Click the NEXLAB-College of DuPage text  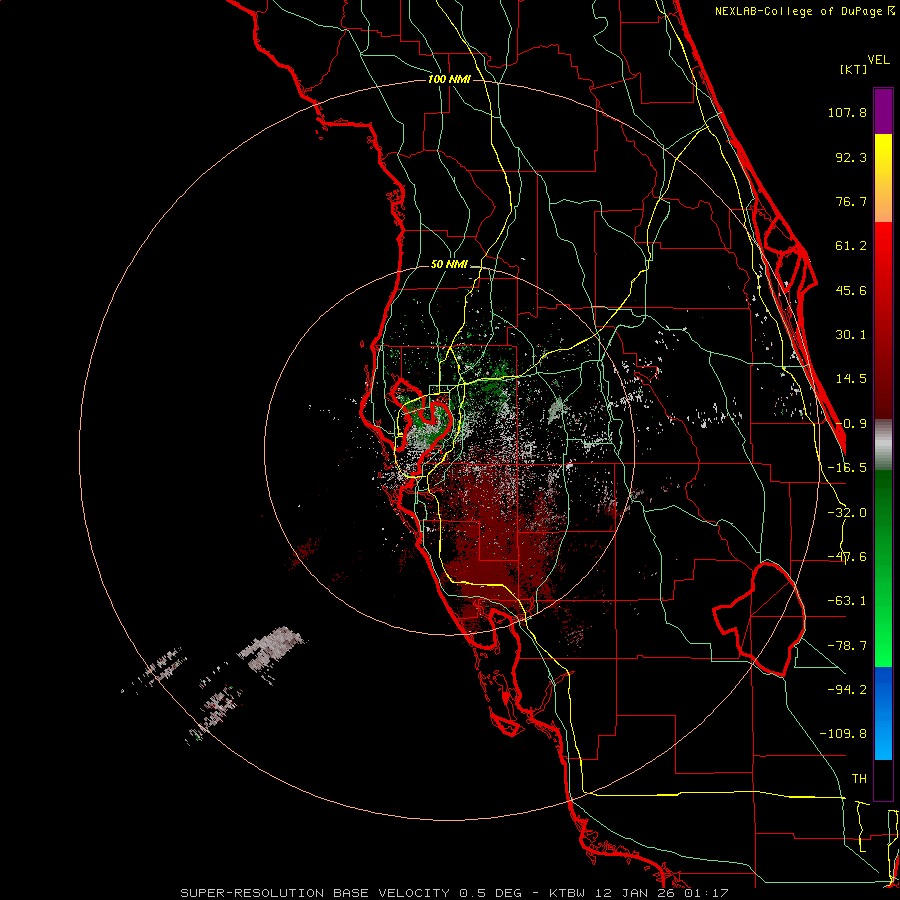point(800,11)
